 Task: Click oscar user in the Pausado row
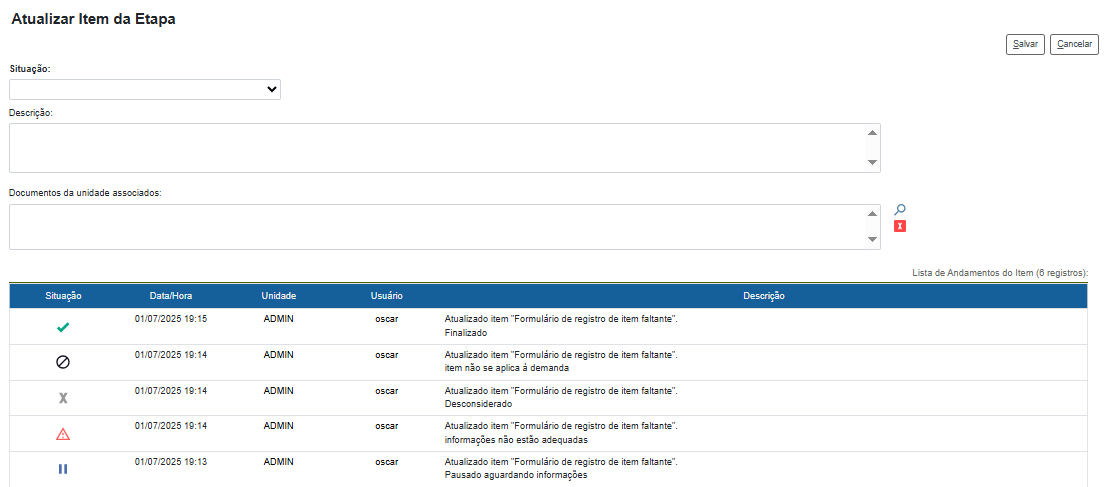[387, 462]
